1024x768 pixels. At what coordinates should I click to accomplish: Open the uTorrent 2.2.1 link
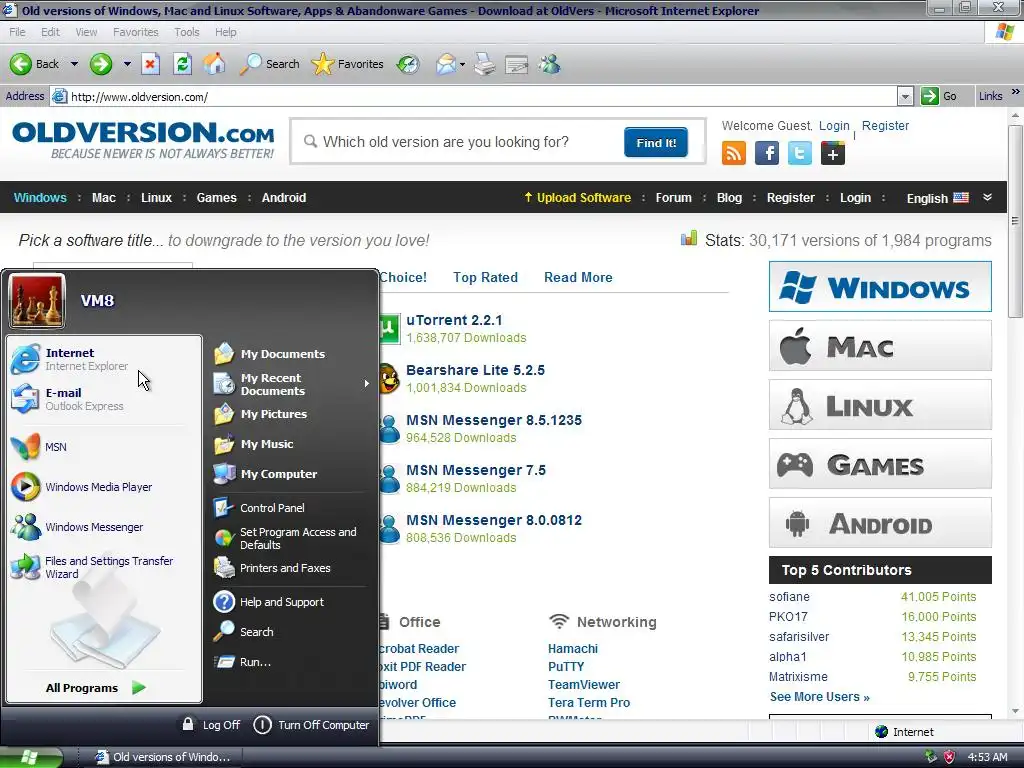coord(454,320)
